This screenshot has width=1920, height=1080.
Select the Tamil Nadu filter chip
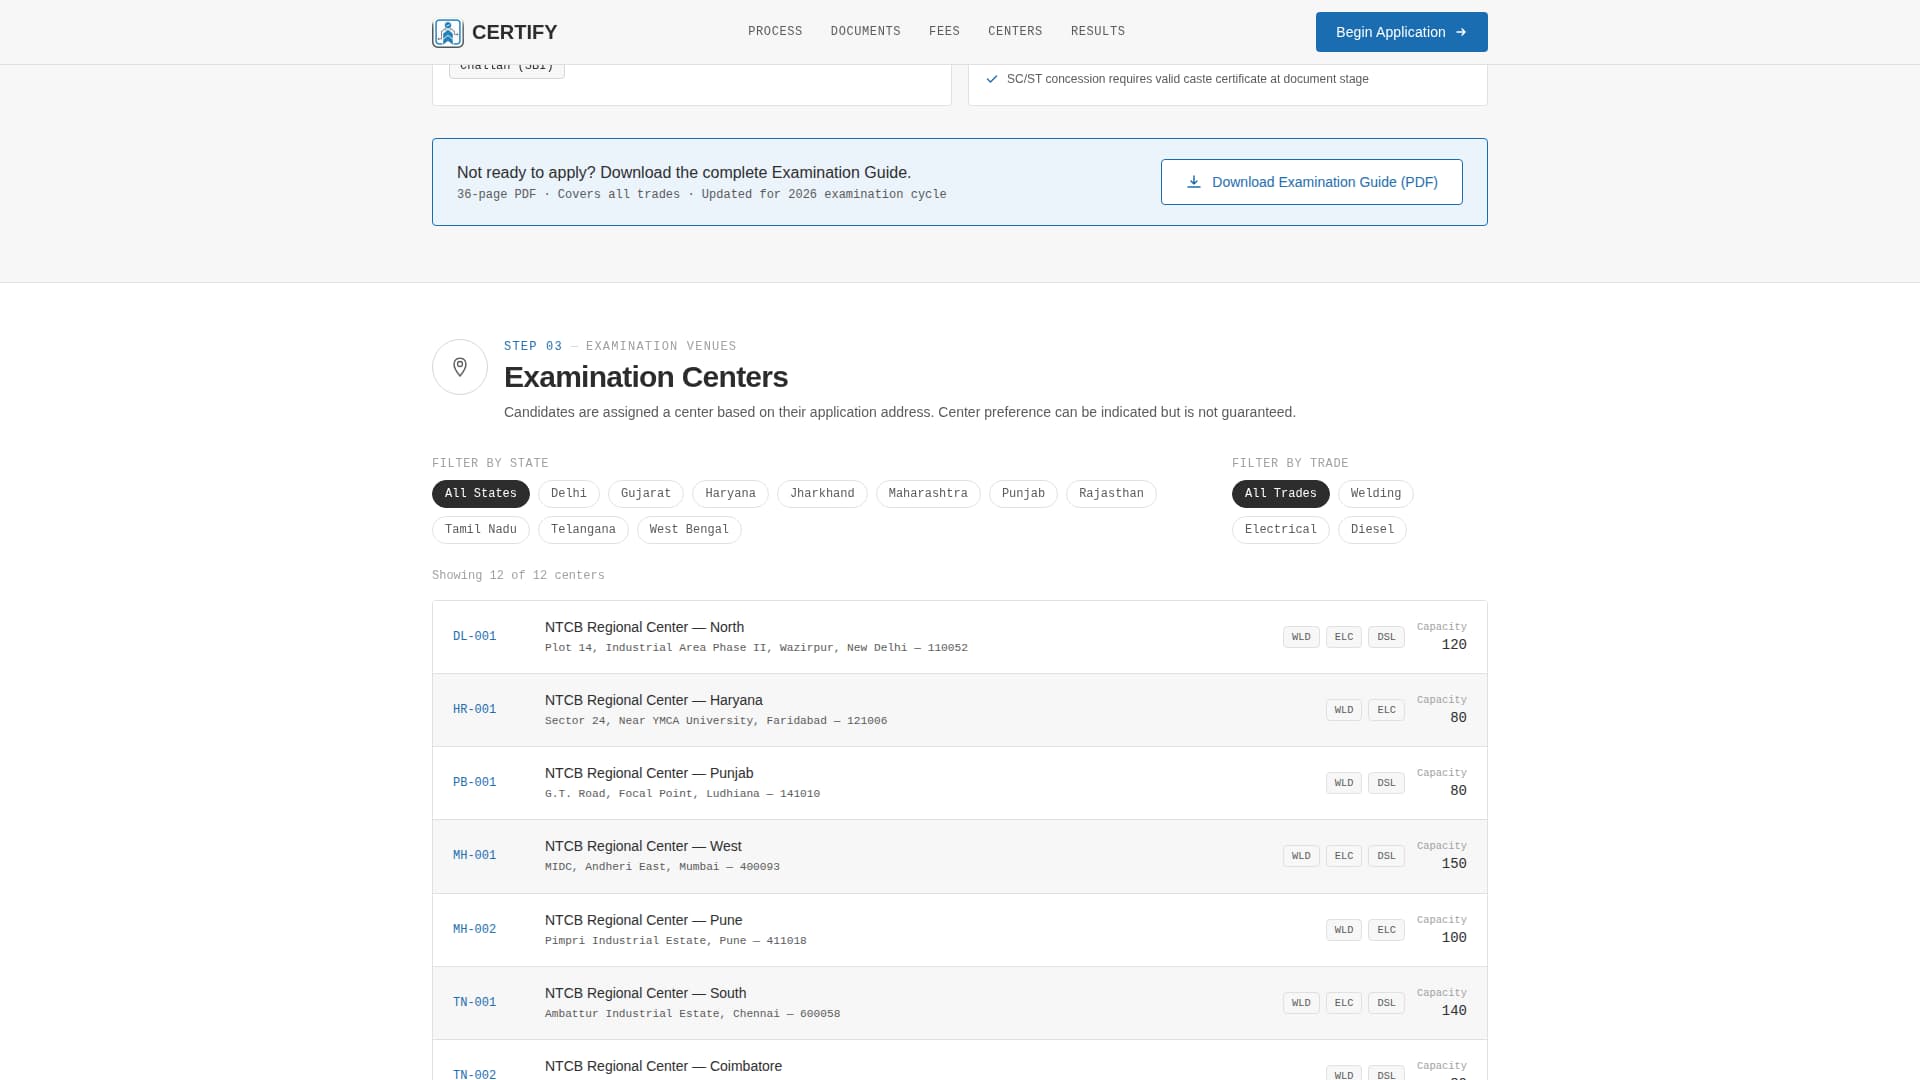[480, 530]
